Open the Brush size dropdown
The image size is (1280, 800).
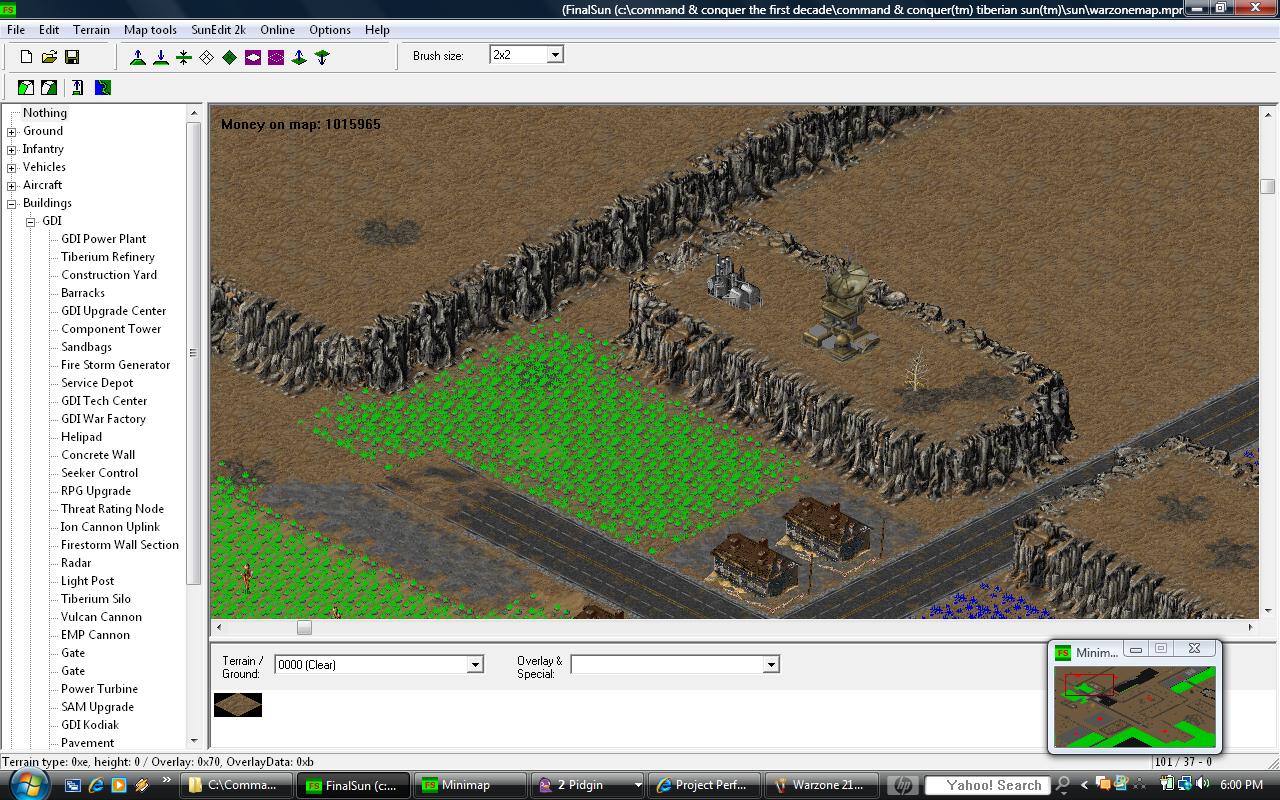coord(555,55)
